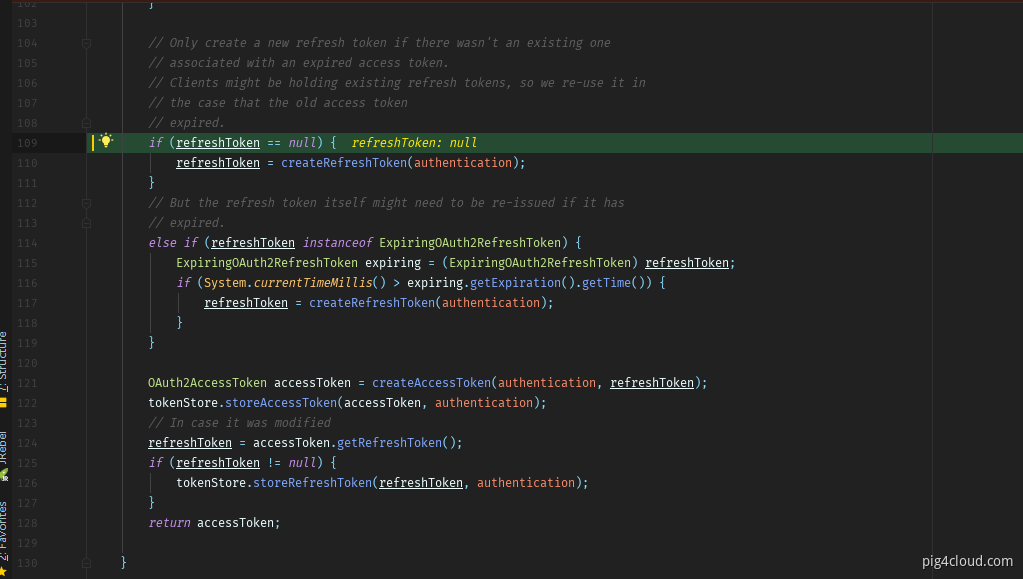Click the OAuth2AccessToken type on line 121
Image resolution: width=1023 pixels, height=579 pixels.
[207, 383]
